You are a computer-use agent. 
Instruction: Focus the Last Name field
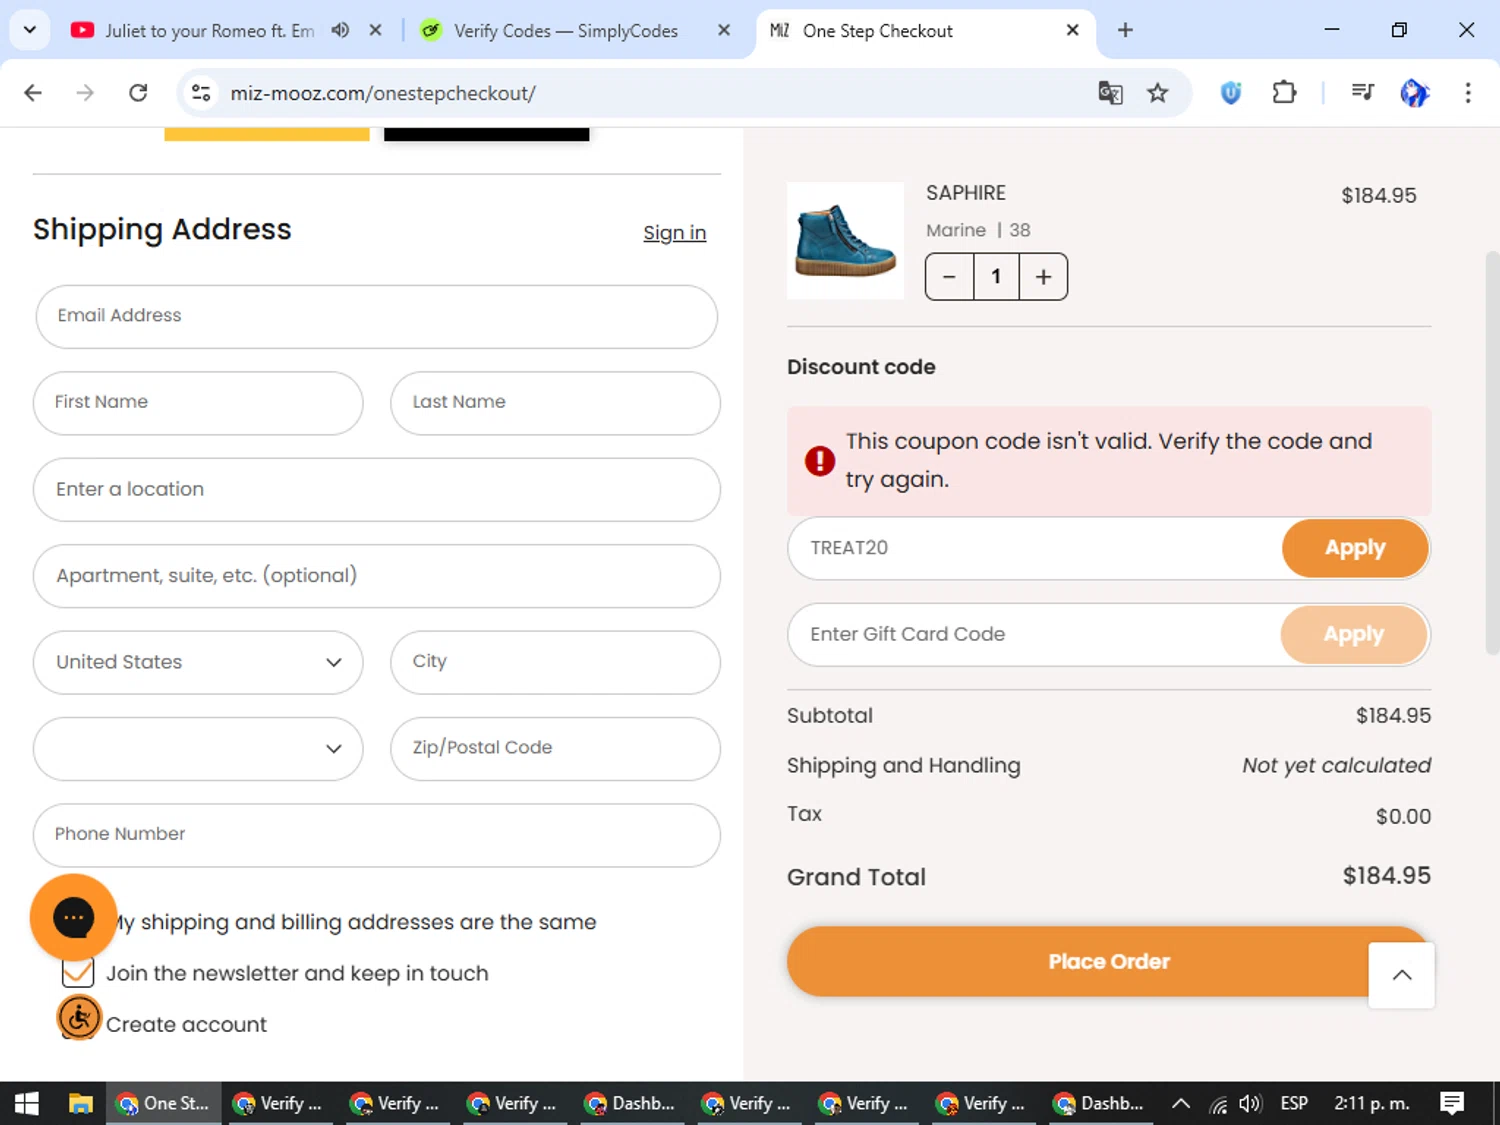(555, 403)
